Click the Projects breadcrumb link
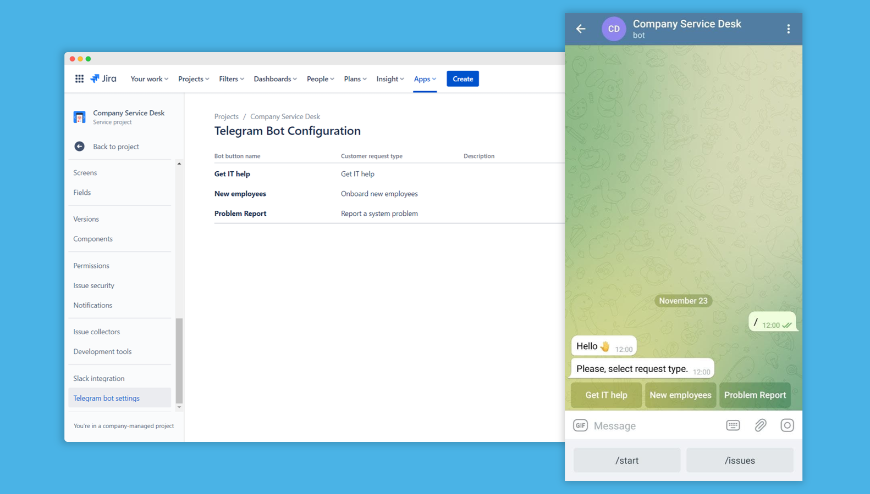The height and width of the screenshot is (494, 870). click(x=226, y=117)
